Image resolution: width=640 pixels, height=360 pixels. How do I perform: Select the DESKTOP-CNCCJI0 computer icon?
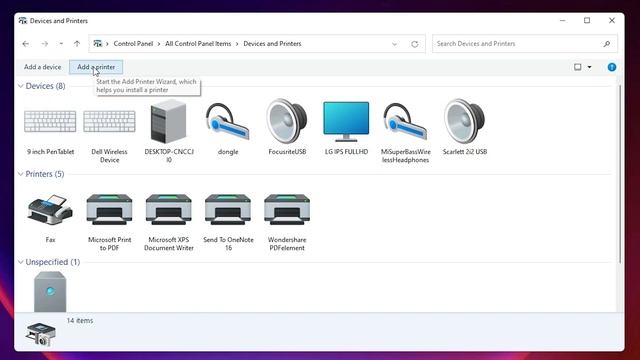[x=169, y=121]
